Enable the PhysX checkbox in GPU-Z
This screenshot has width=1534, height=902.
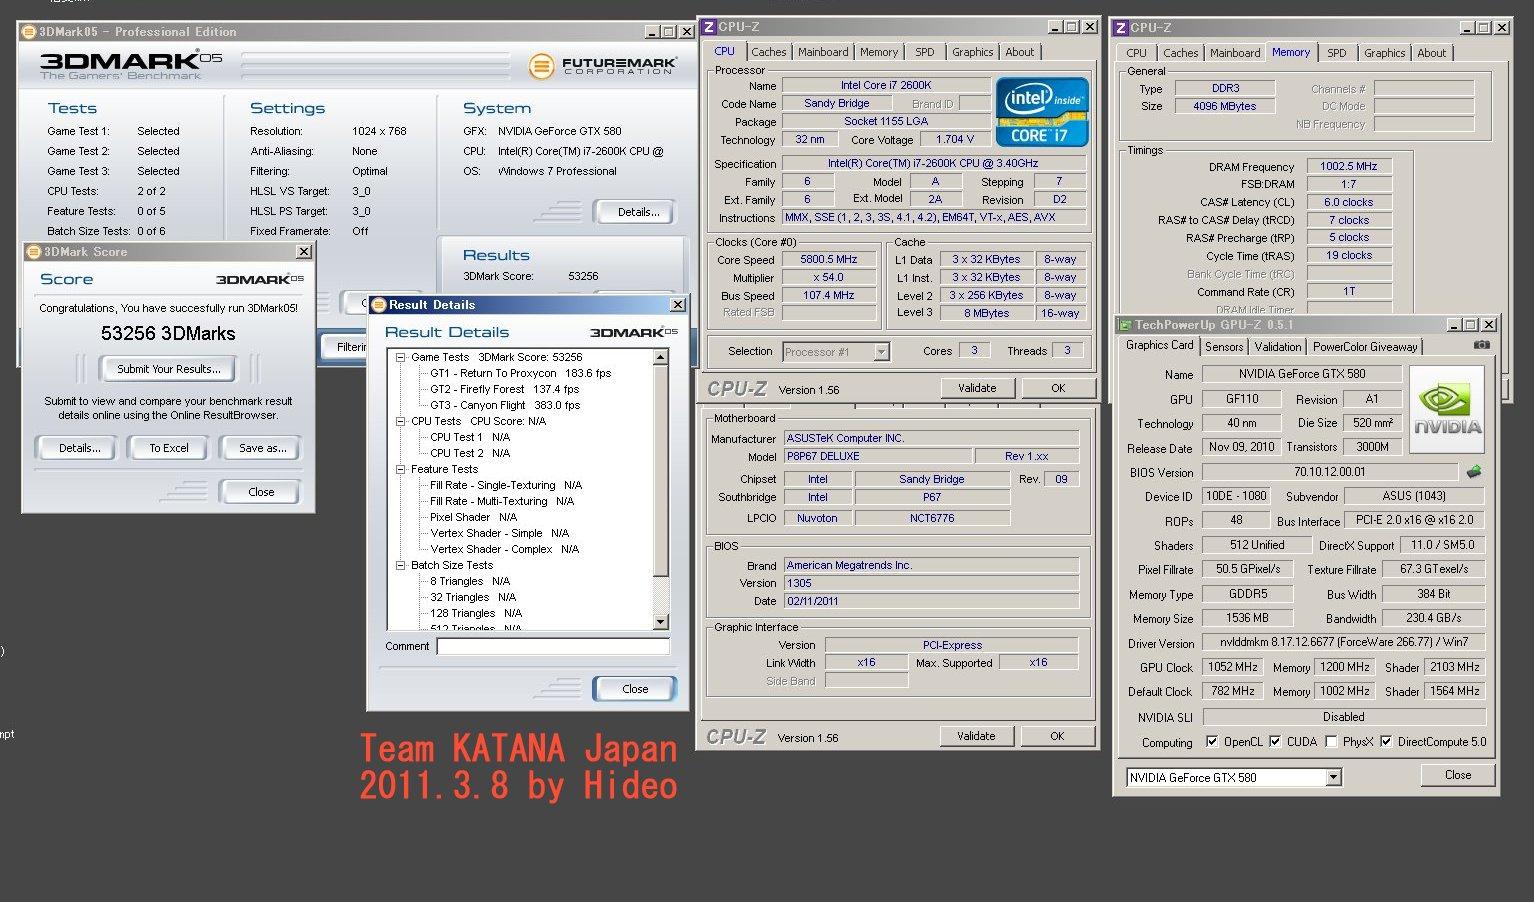[x=1331, y=742]
